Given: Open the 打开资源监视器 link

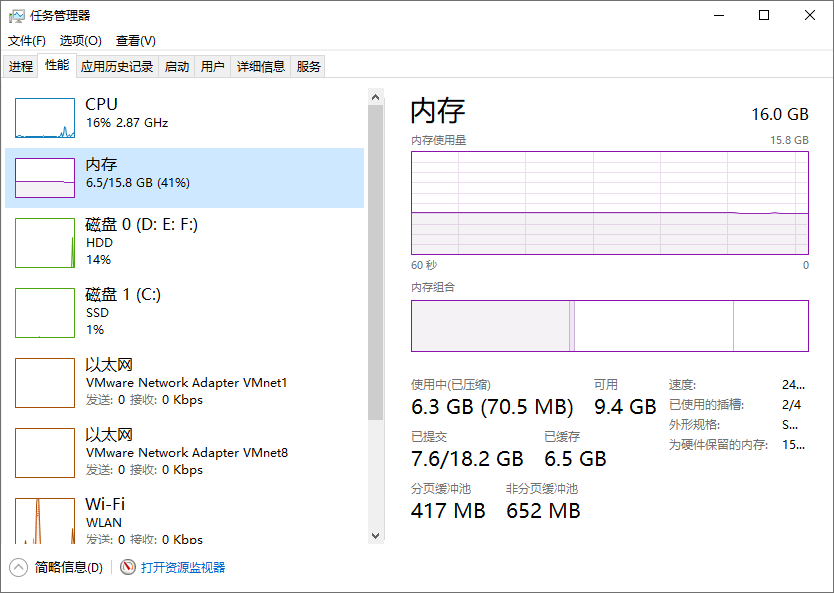Looking at the screenshot, I should (183, 567).
